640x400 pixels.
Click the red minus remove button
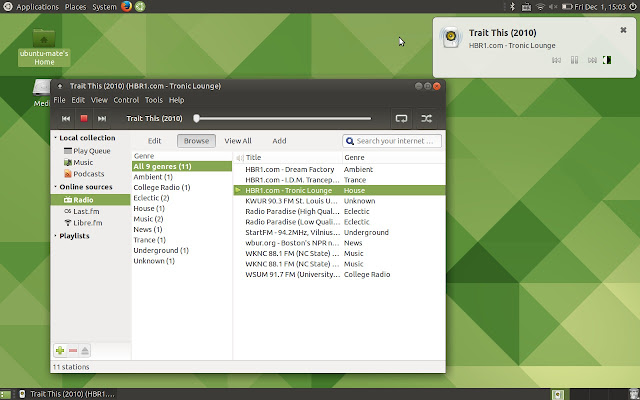(73, 351)
